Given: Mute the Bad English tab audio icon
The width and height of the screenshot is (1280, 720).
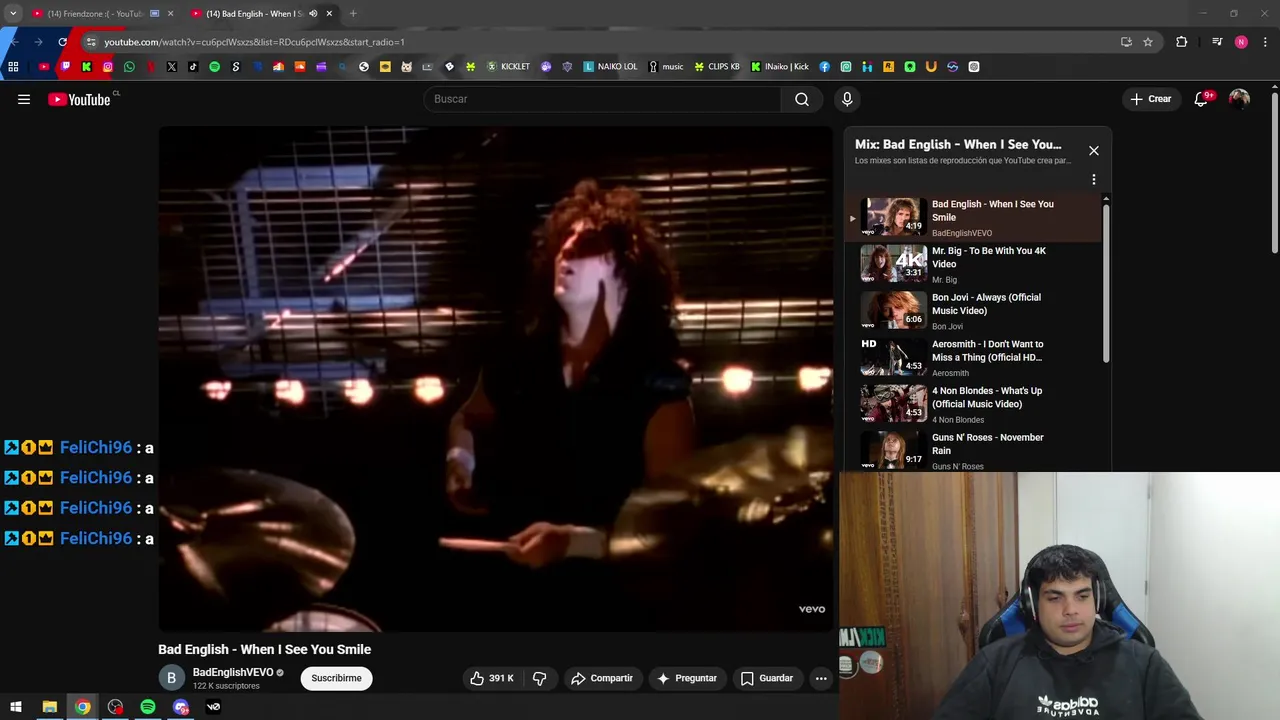Looking at the screenshot, I should [313, 14].
